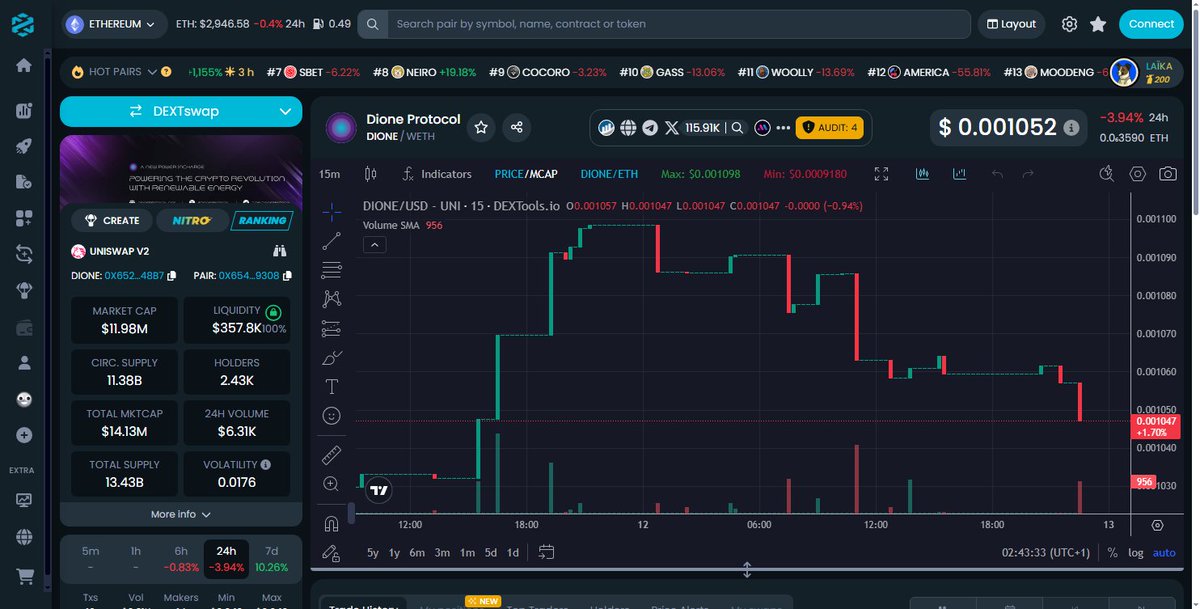Expand the More info section
The image size is (1200, 609).
tap(181, 514)
